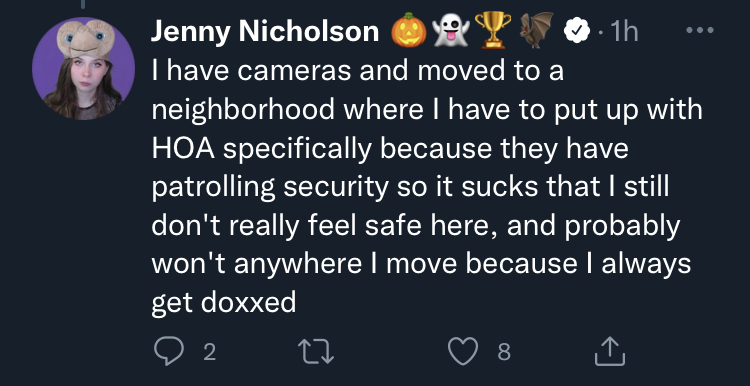750x386 pixels.
Task: Open the share menu via upload arrow icon
Action: click(x=609, y=351)
